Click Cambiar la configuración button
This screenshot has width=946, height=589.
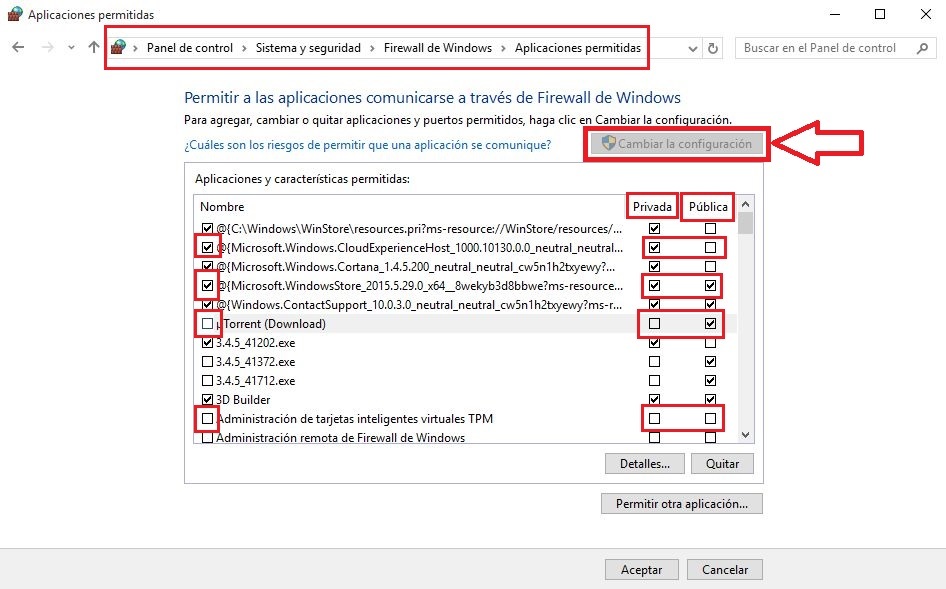point(677,144)
